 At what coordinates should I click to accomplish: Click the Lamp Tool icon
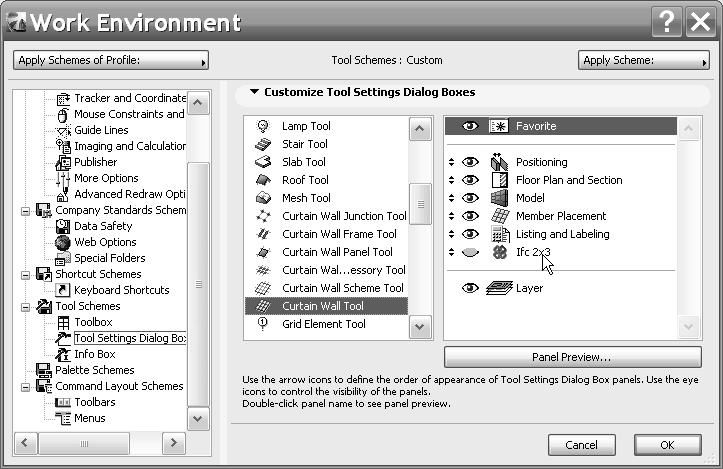264,126
